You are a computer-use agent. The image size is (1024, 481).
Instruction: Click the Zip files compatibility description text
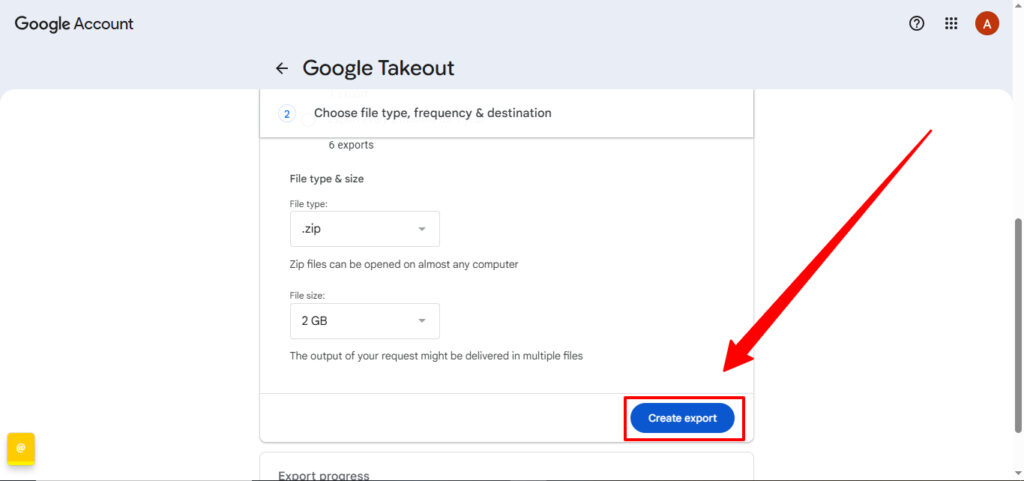coord(403,265)
